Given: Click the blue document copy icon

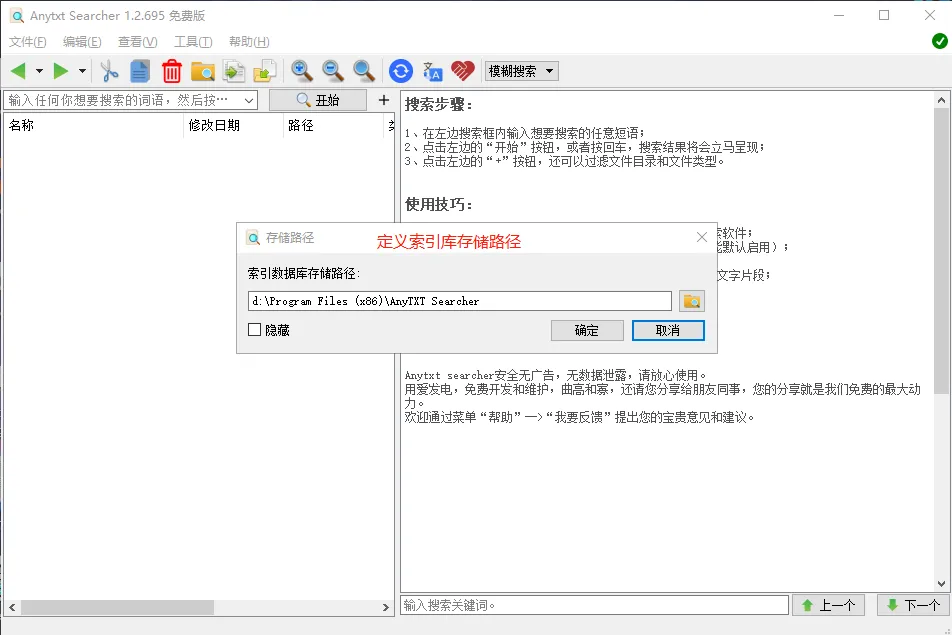Looking at the screenshot, I should [140, 71].
